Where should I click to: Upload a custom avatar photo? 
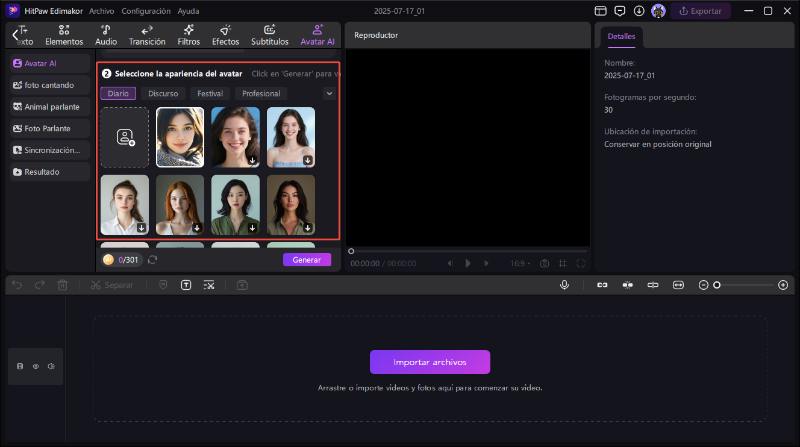[125, 137]
